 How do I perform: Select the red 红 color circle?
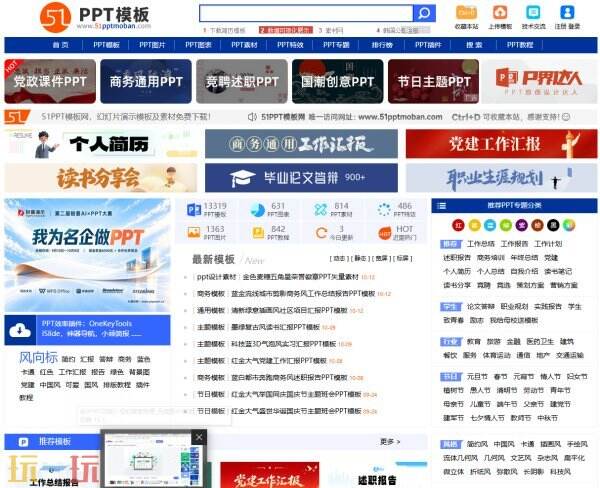458,225
